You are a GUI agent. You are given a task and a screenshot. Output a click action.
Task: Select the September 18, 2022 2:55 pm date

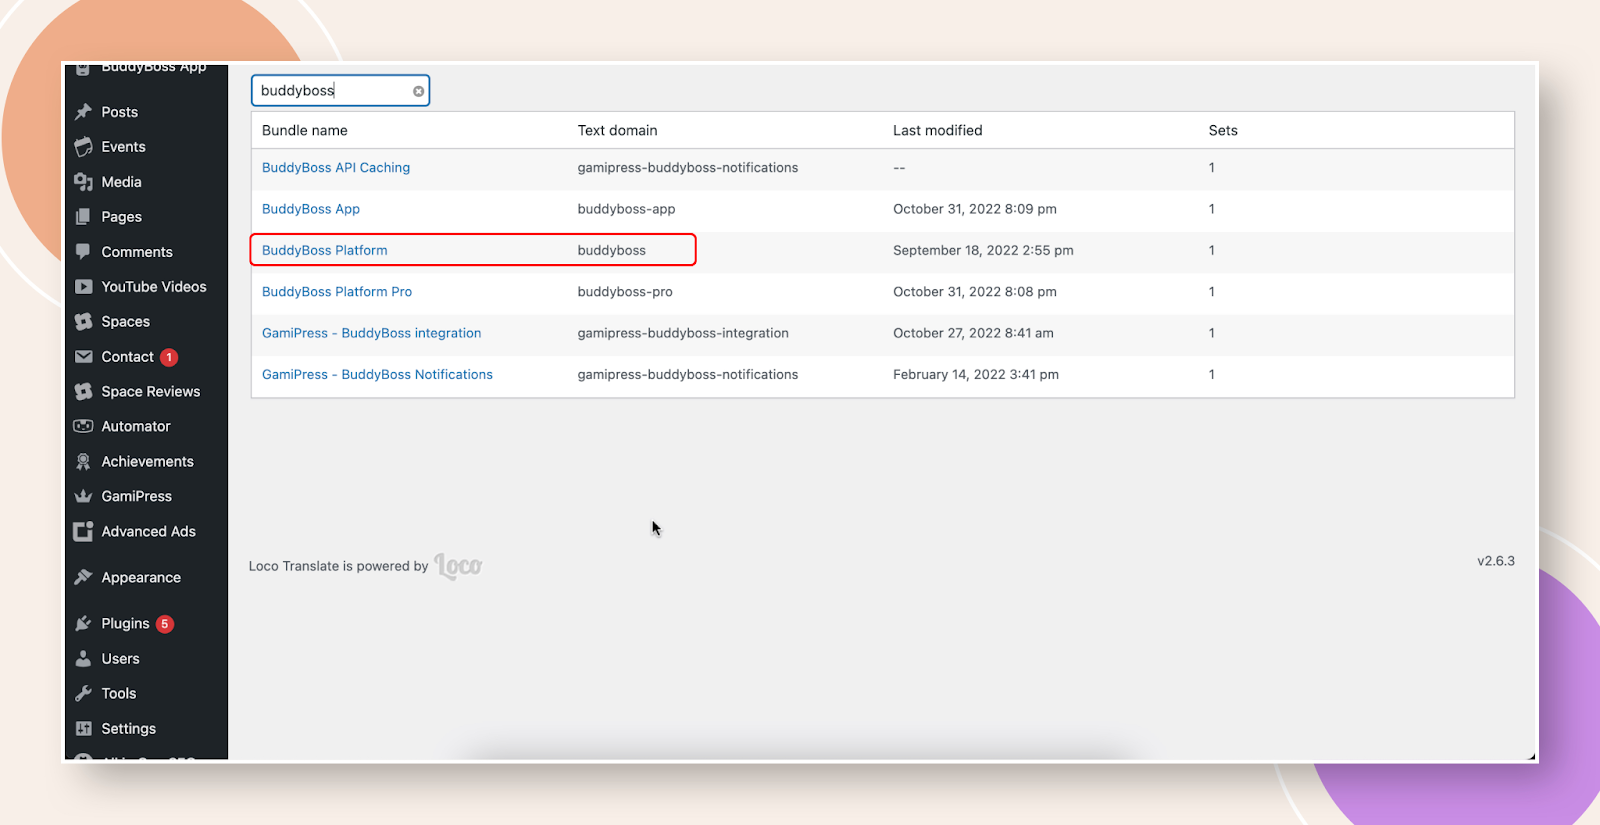(x=983, y=250)
